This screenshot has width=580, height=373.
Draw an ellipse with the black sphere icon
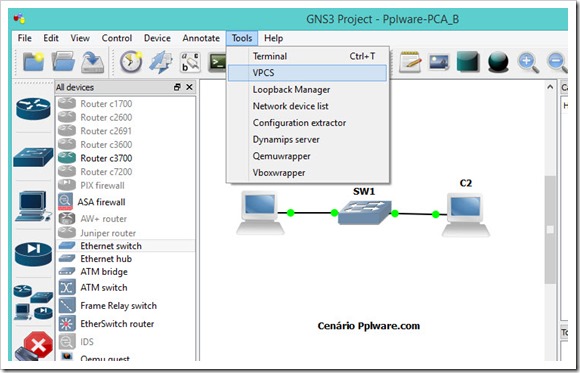point(498,62)
